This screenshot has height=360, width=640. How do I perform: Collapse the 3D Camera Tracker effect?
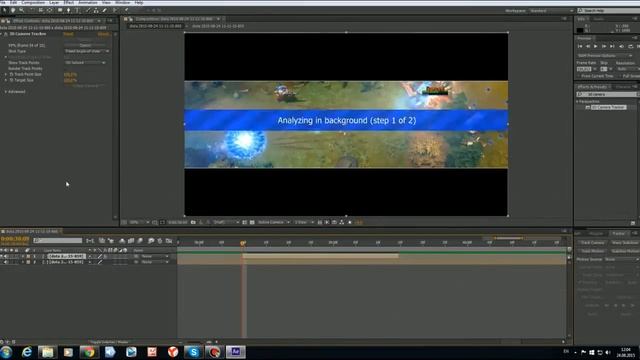[x=2, y=34]
